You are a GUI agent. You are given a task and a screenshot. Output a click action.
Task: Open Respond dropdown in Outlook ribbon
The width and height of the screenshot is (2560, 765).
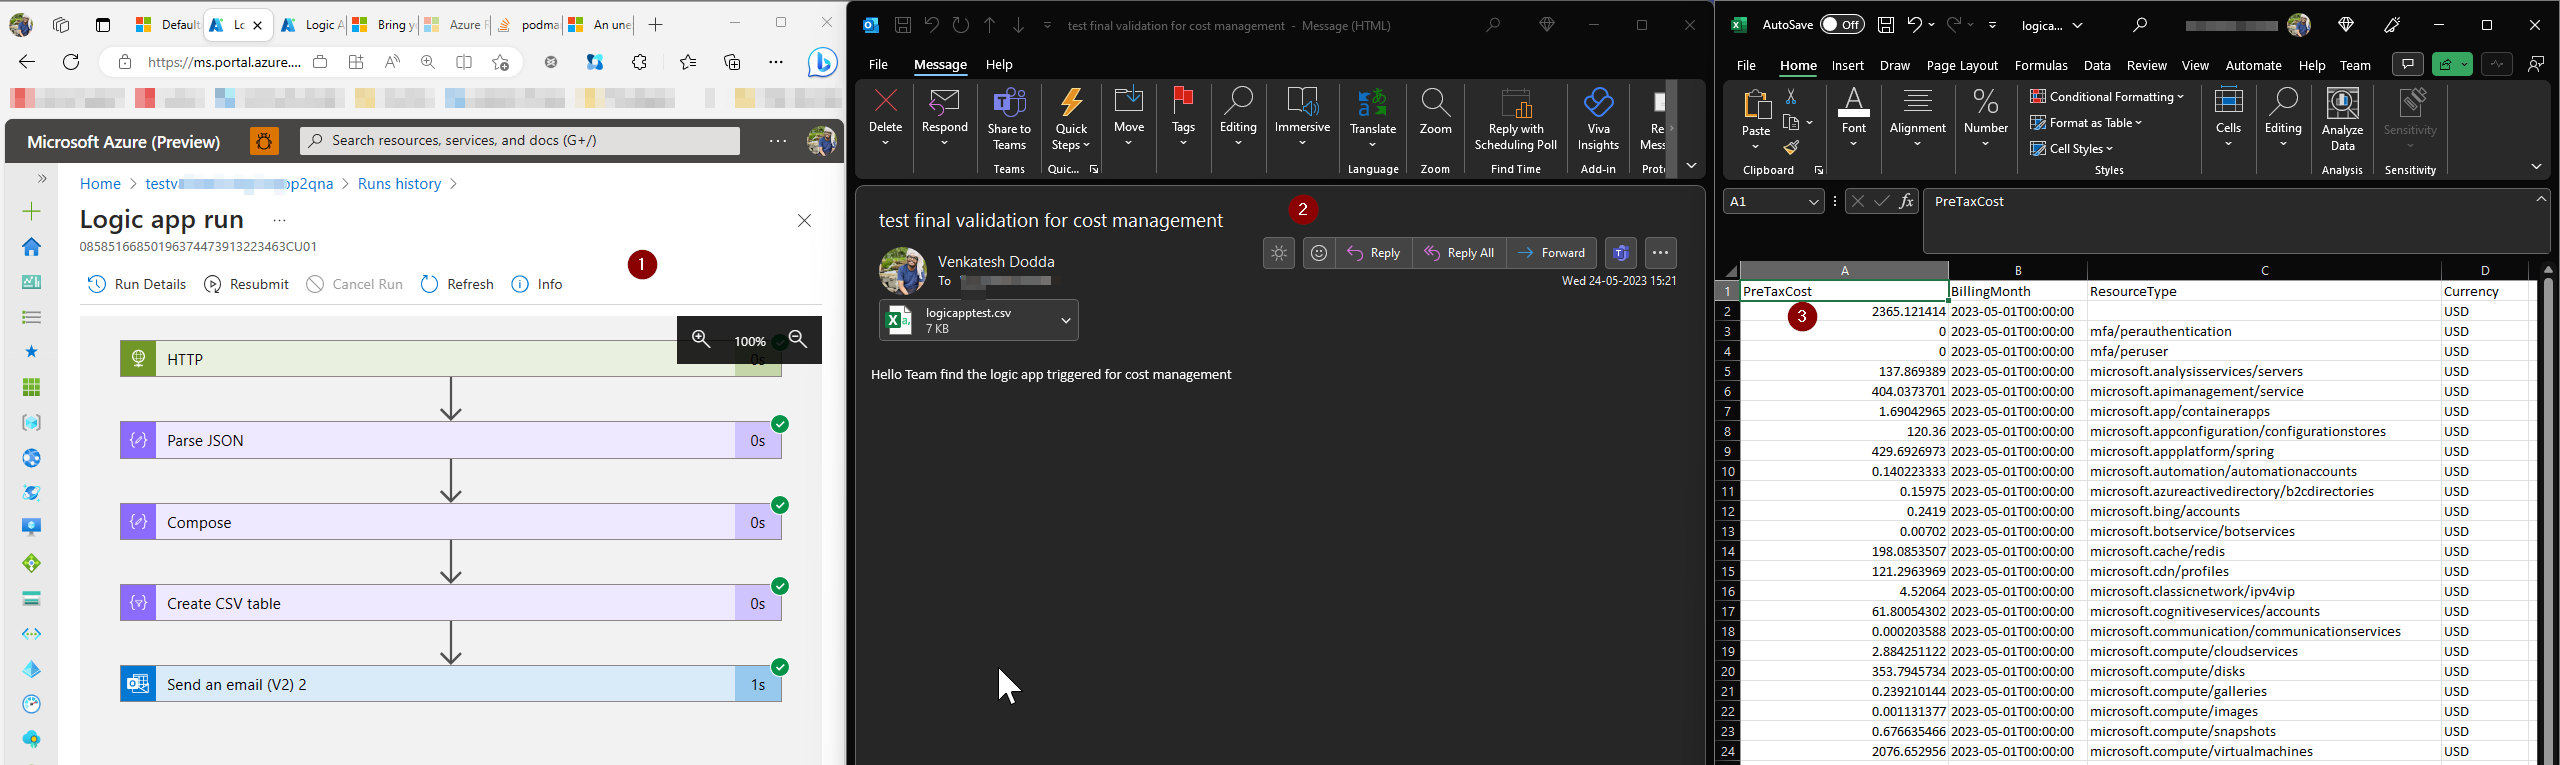click(944, 116)
